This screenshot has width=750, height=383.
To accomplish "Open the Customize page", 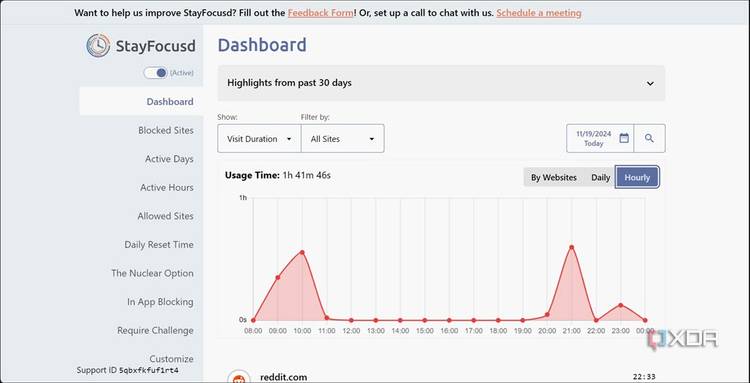I will (x=171, y=359).
